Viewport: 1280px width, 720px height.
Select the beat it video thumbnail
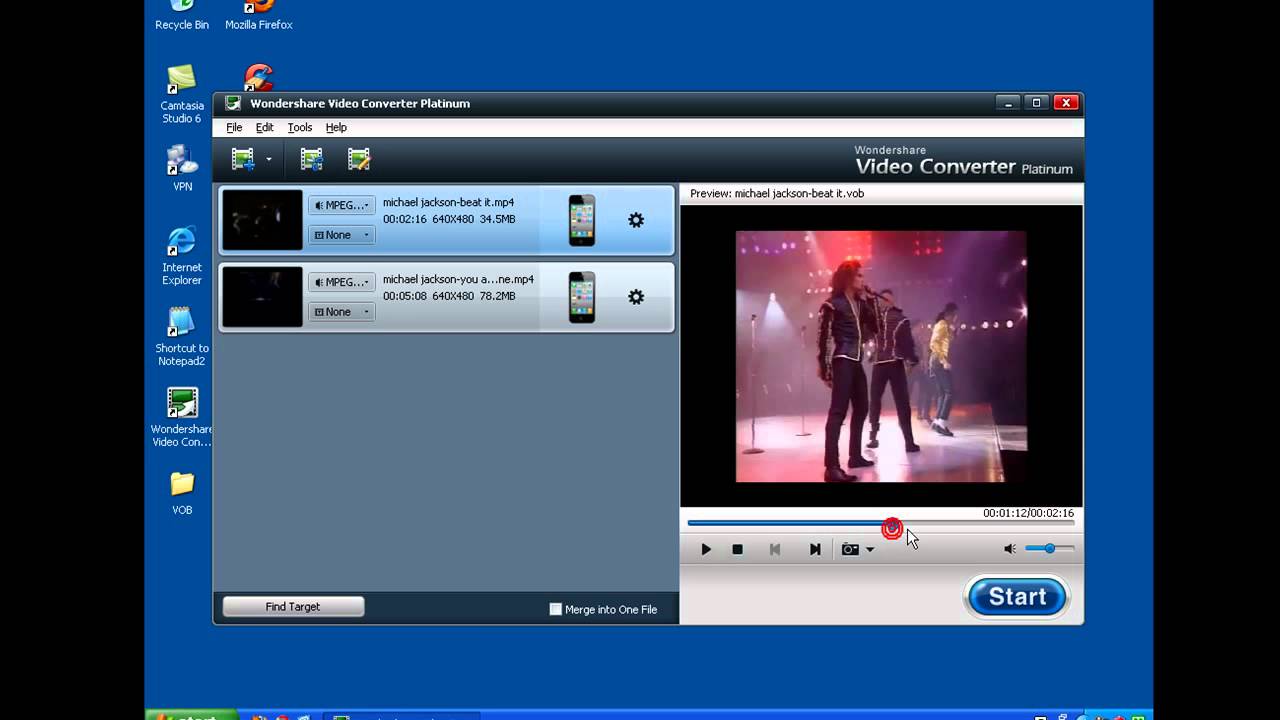click(x=262, y=220)
